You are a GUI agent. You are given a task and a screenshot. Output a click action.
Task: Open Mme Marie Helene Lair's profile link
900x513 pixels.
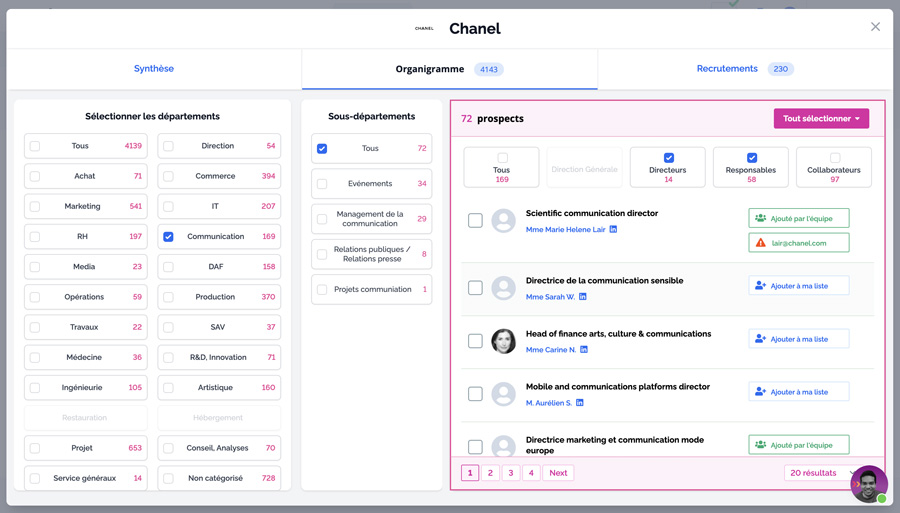(565, 230)
